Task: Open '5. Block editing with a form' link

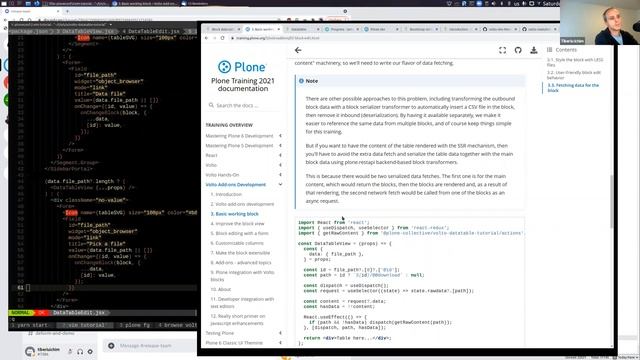Action: tap(240, 233)
